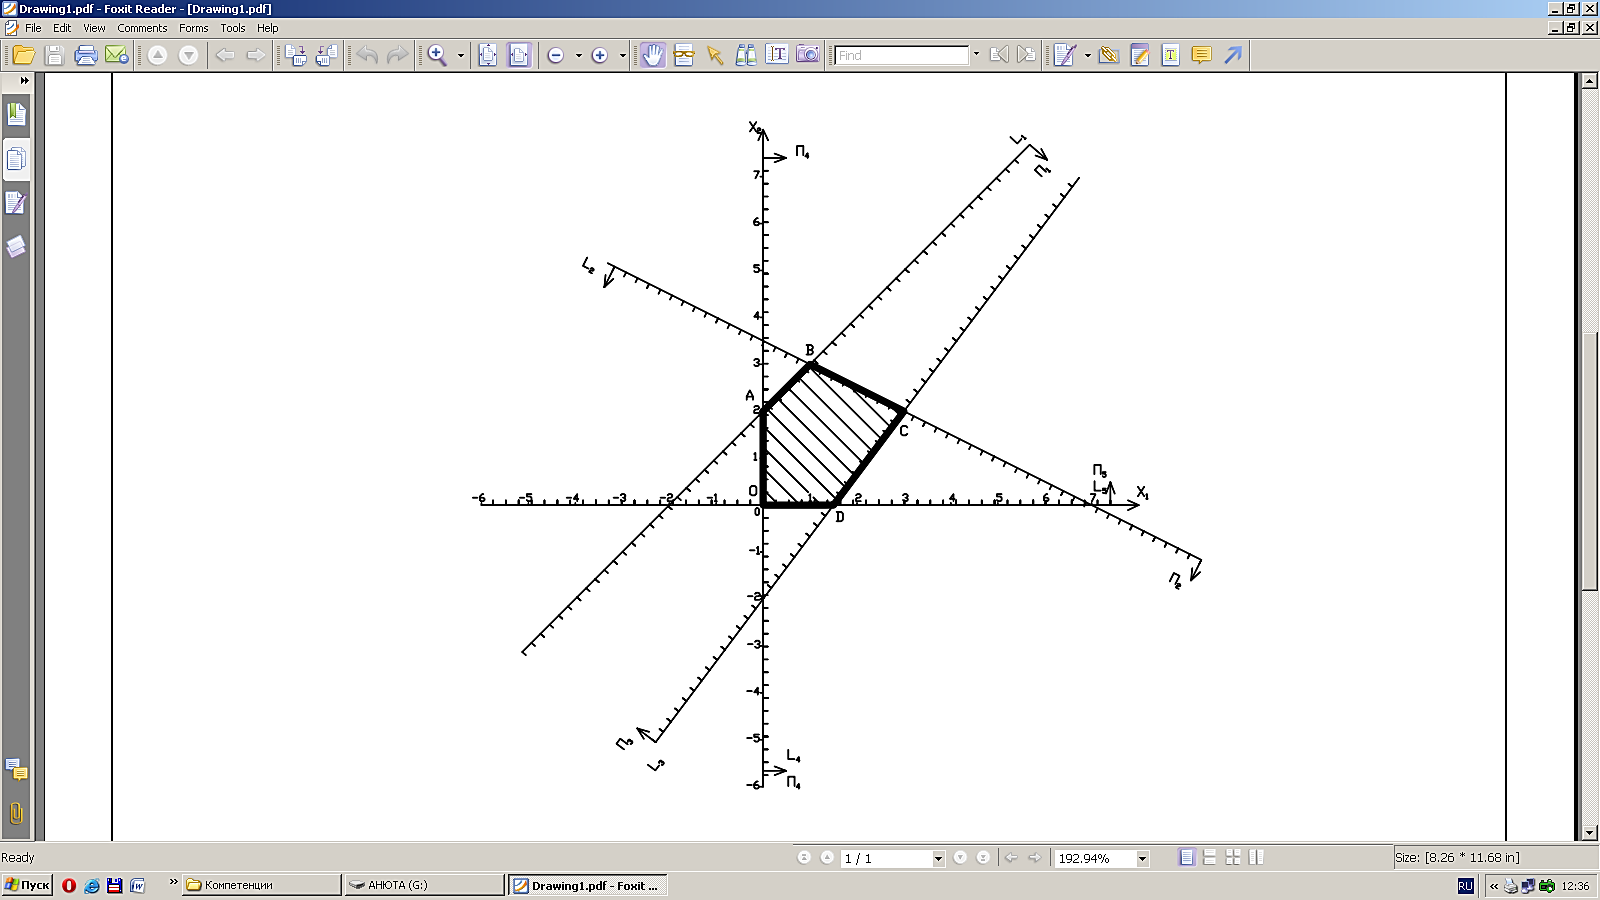Activate the Snapshot camera tool
Screen dimensions: 1600x900
point(808,55)
